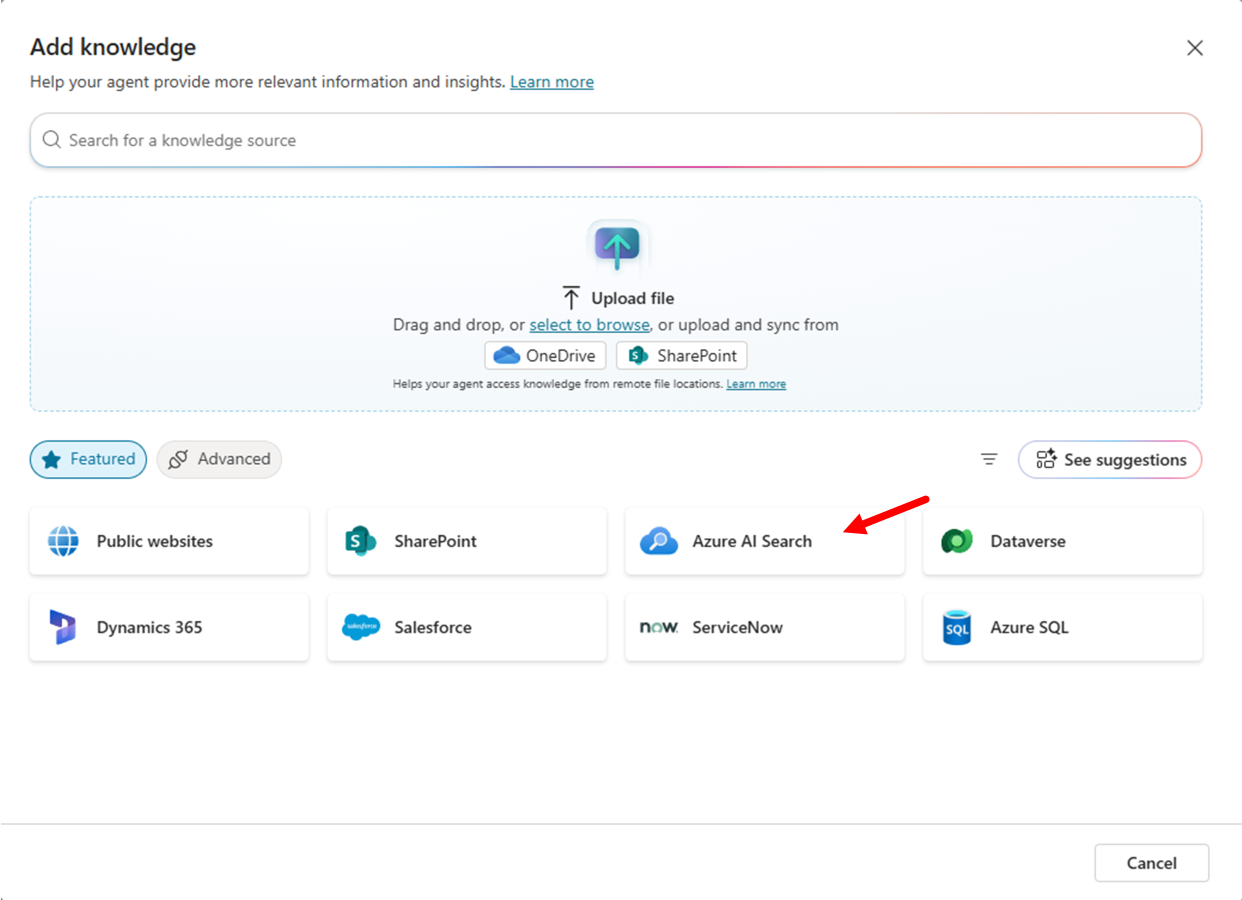Select the ServiceNow knowledge source
1242x900 pixels.
pyautogui.click(x=765, y=627)
